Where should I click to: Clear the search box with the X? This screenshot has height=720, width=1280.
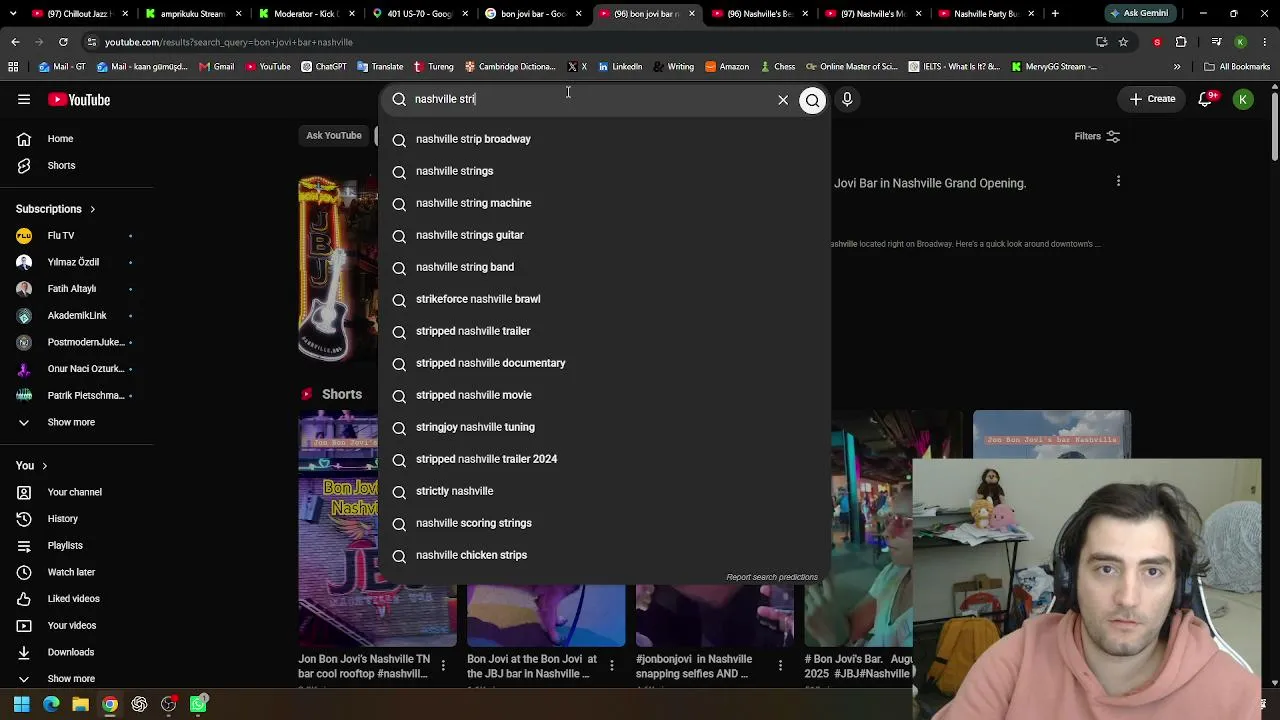[783, 99]
